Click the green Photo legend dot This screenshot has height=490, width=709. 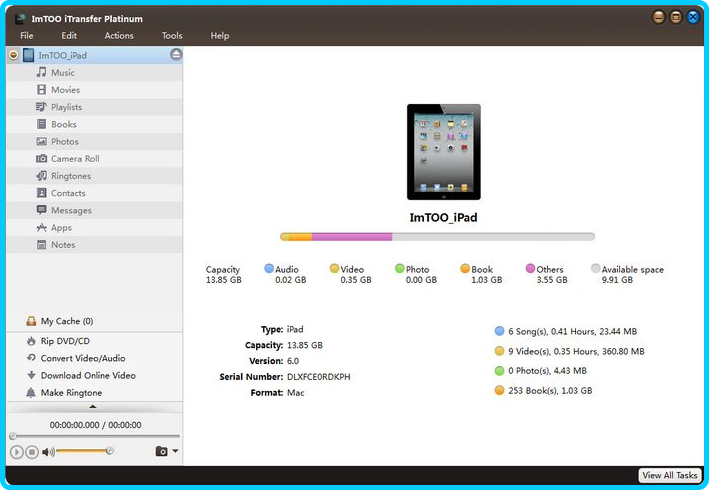pyautogui.click(x=399, y=269)
